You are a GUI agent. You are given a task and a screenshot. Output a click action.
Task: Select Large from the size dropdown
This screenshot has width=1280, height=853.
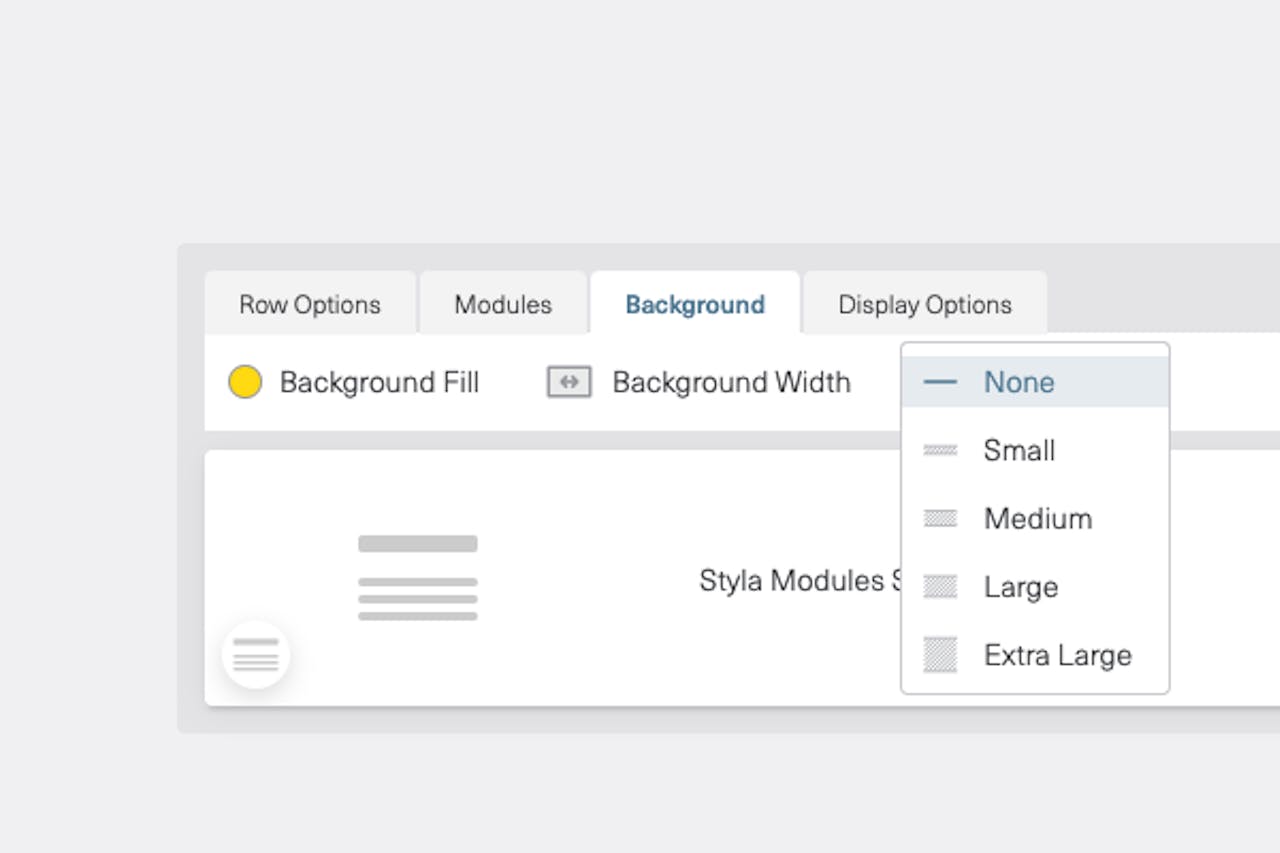1020,587
